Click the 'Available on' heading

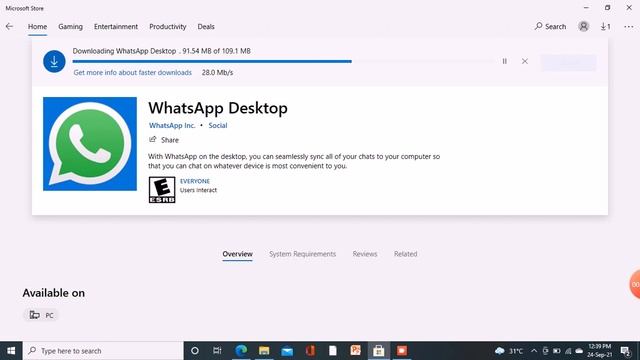click(x=53, y=293)
